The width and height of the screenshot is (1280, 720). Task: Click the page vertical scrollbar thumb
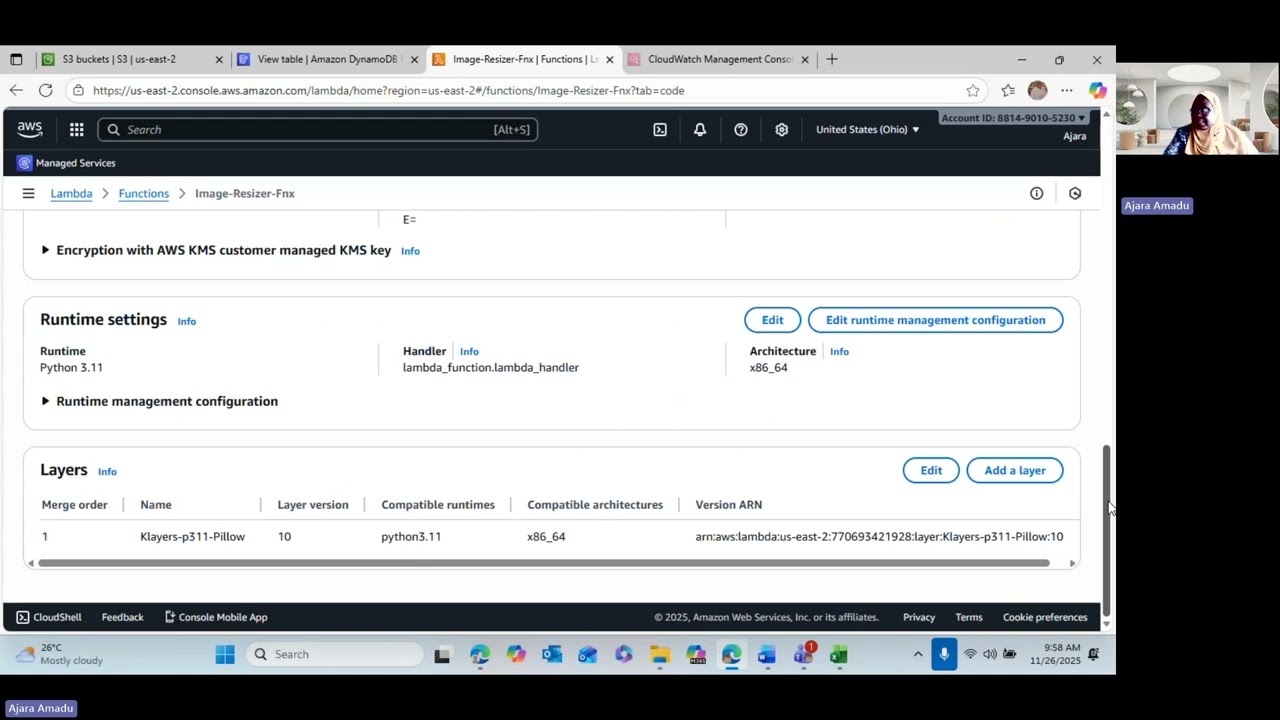1106,530
